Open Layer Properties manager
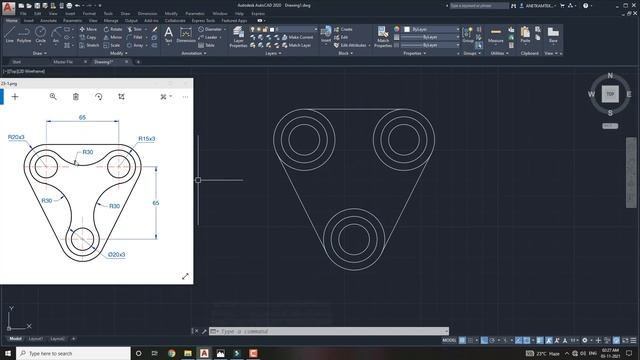Image resolution: width=640 pixels, height=360 pixels. point(238,37)
